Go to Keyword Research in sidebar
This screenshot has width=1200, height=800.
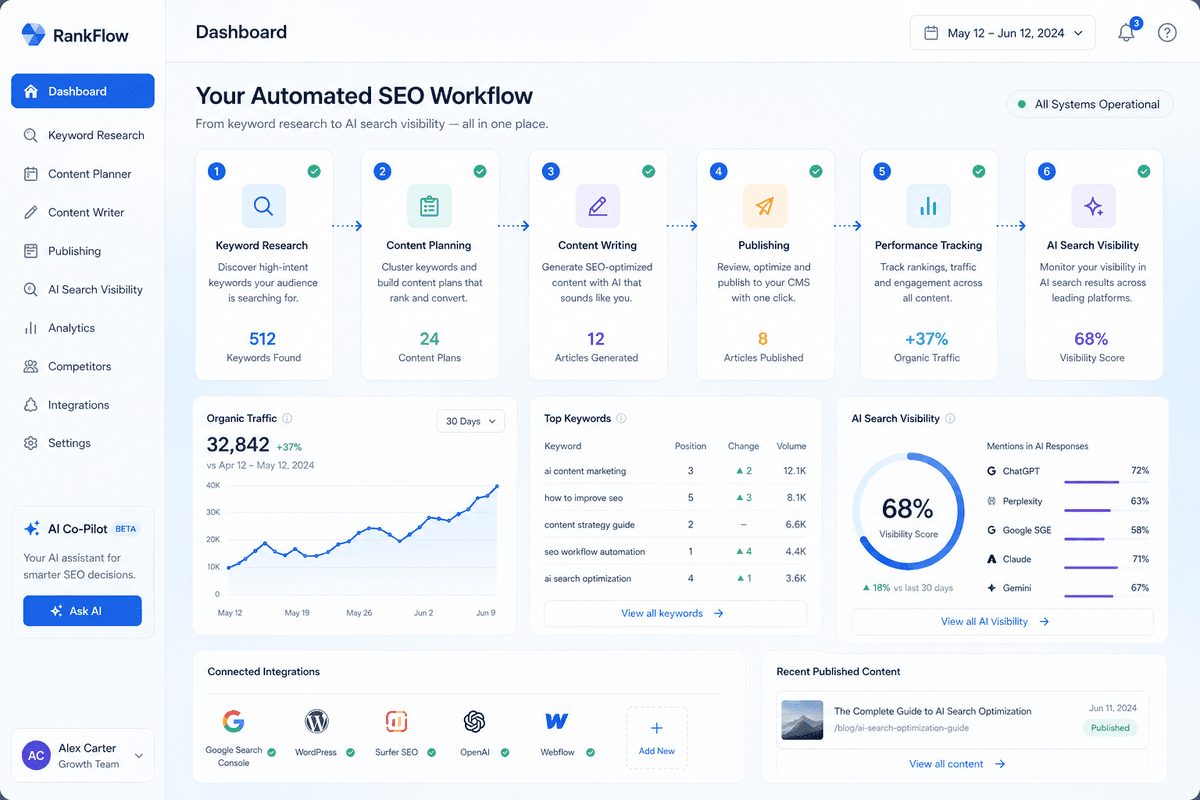(x=83, y=135)
